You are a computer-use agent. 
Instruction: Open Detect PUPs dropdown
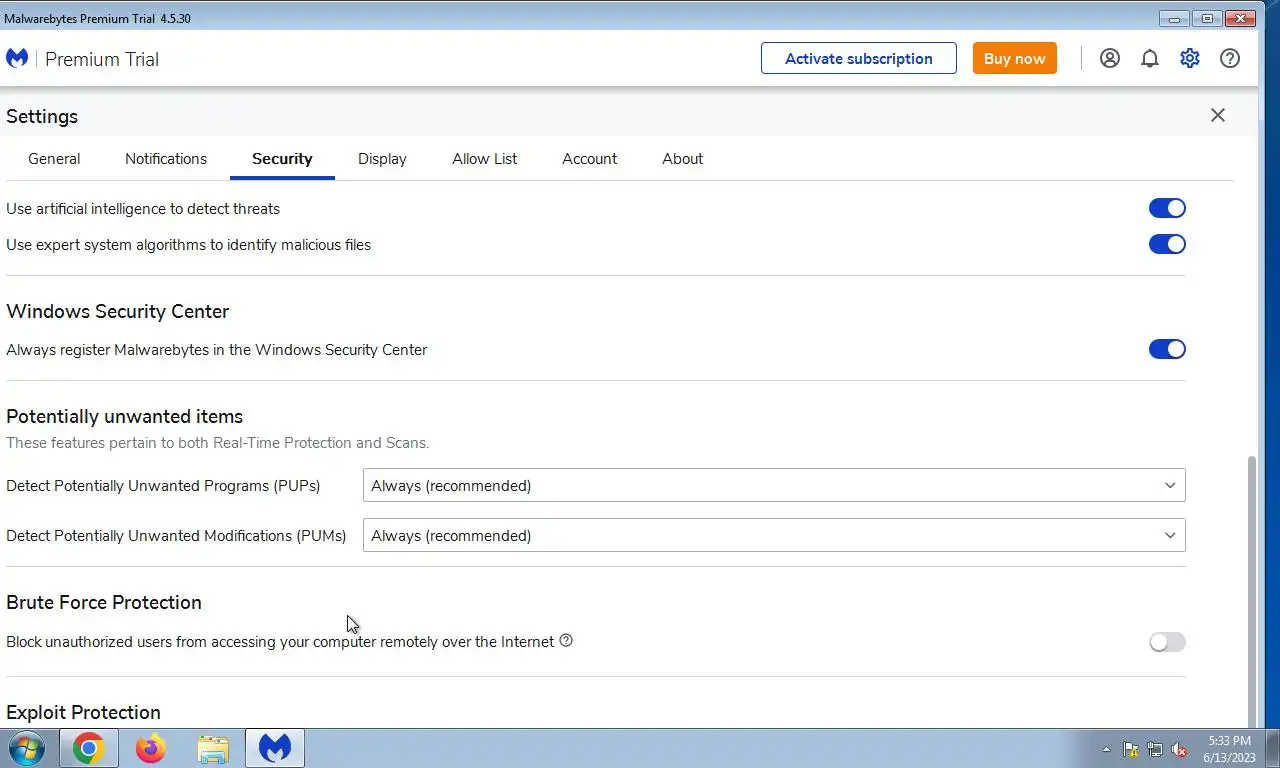tap(774, 485)
